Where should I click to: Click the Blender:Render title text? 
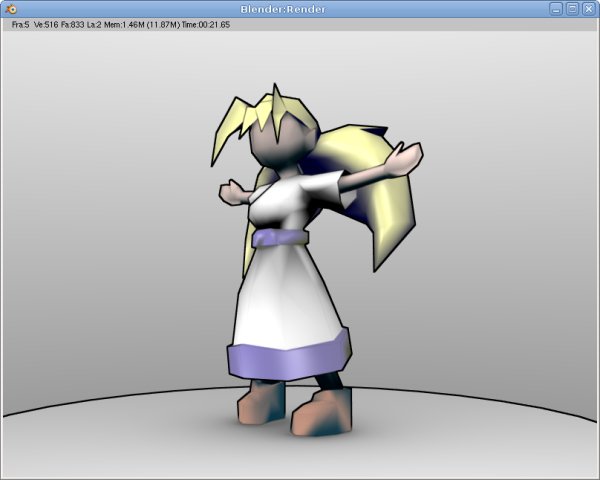click(281, 9)
